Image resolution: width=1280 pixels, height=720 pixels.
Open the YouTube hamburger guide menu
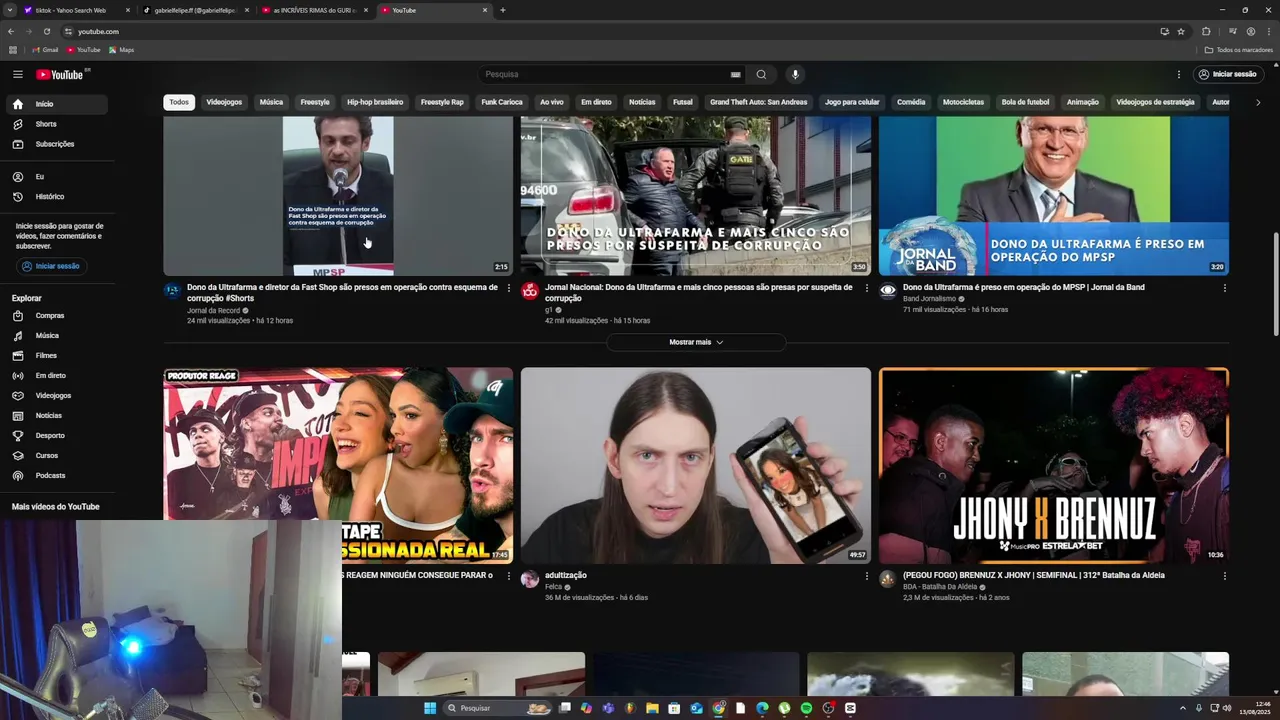coord(17,74)
